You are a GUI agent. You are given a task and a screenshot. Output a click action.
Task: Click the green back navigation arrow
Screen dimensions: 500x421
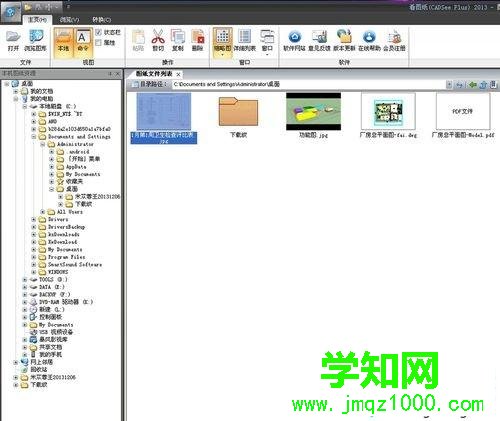472,85
